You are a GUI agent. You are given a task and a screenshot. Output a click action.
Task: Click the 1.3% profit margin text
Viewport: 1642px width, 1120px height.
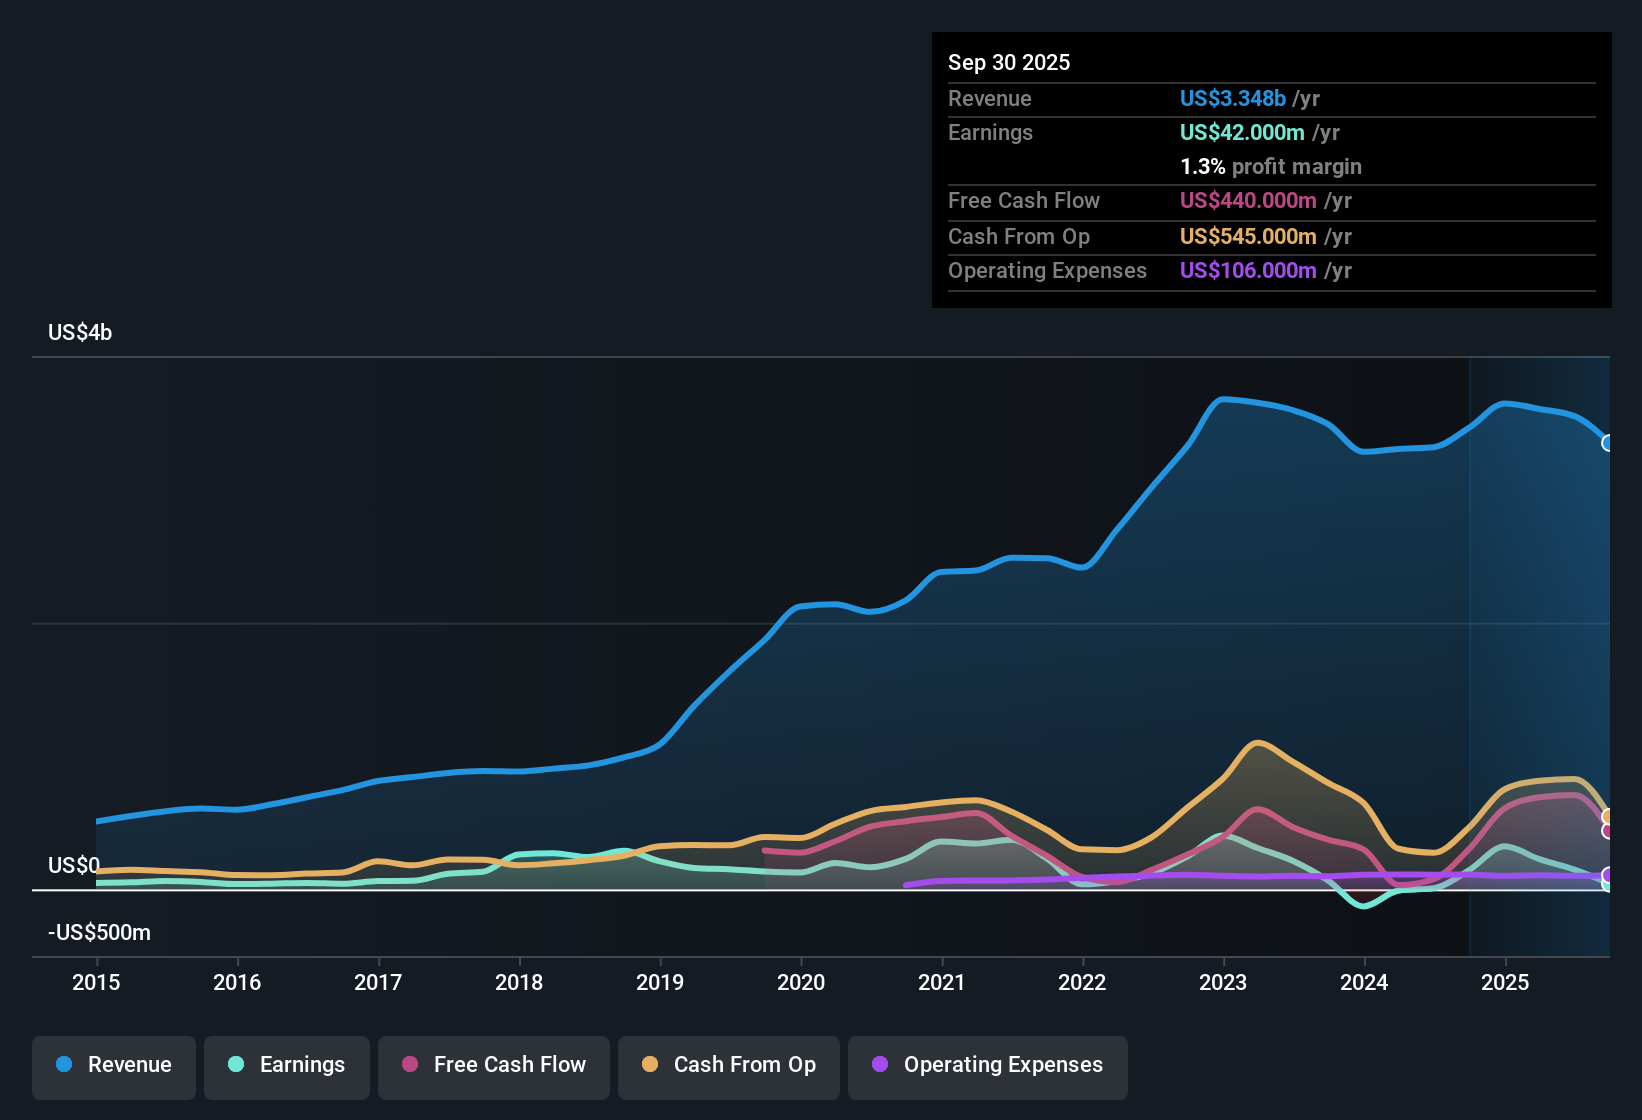point(1270,167)
